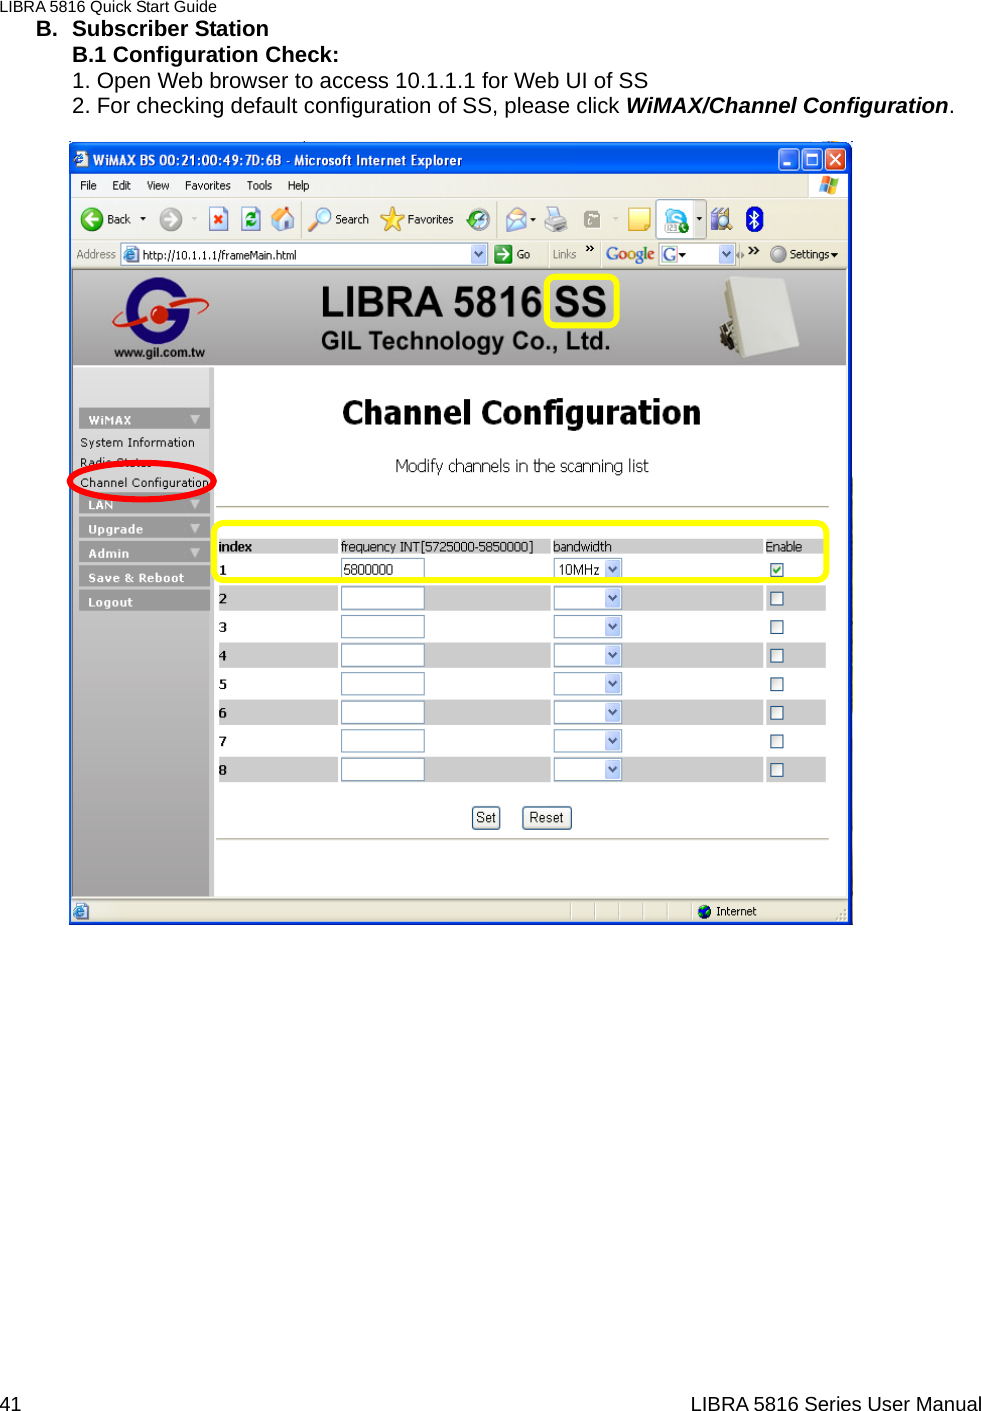Enable channel index 4 checkbox
The height and width of the screenshot is (1411, 981).
(x=777, y=656)
